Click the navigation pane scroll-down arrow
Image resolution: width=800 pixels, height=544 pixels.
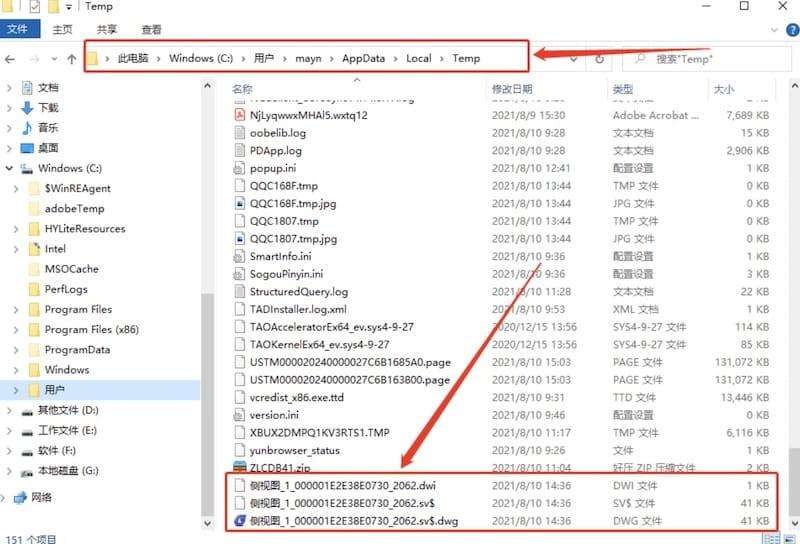207,523
